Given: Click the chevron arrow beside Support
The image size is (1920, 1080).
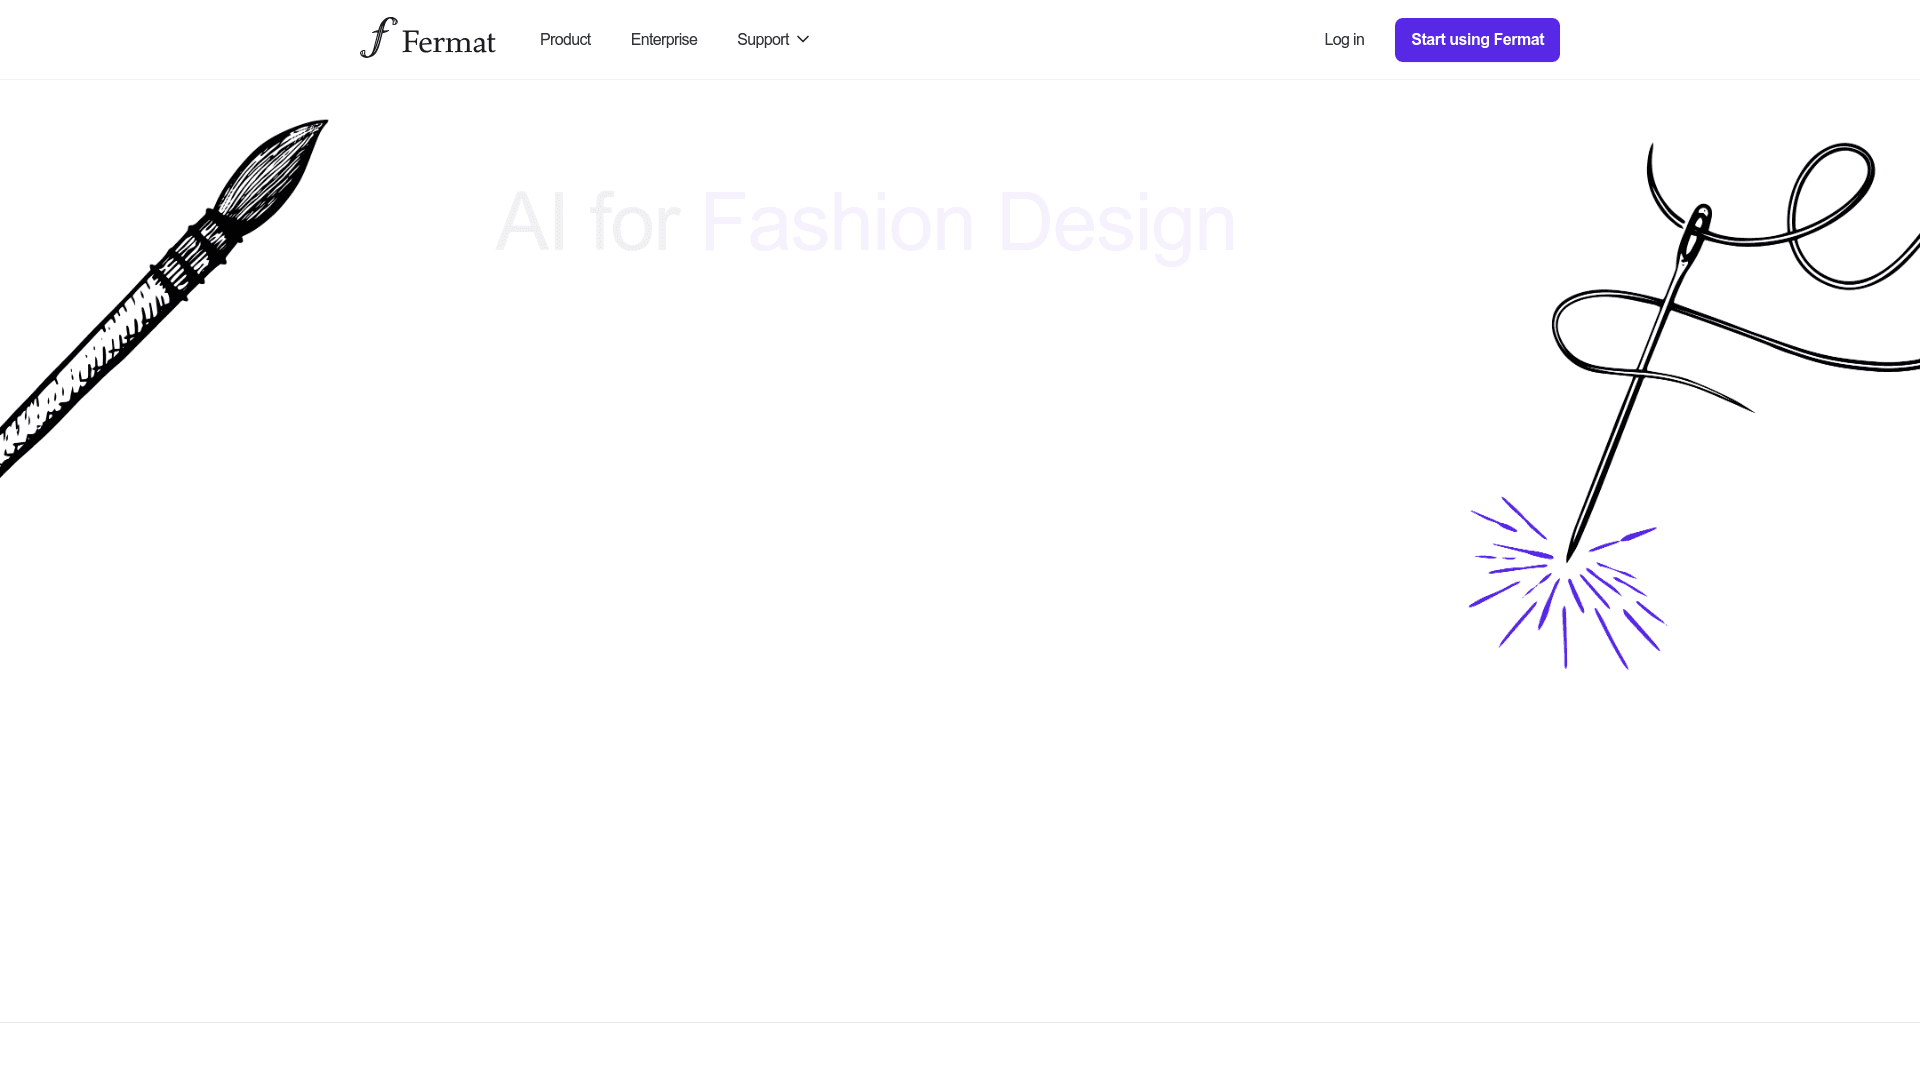Looking at the screenshot, I should 803,40.
